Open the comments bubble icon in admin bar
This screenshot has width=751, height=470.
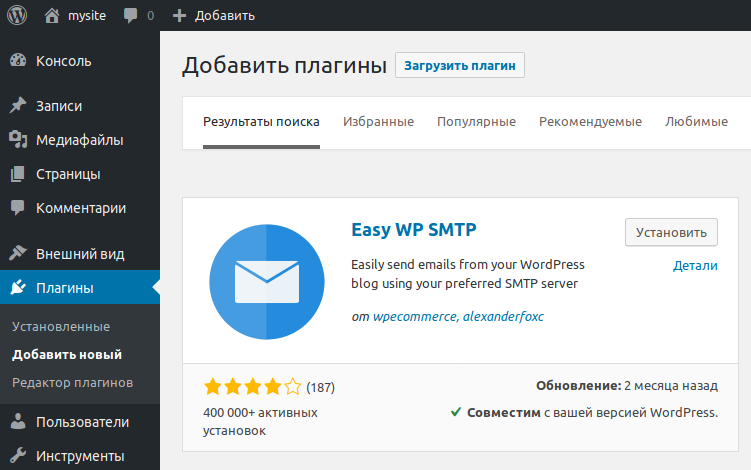130,15
